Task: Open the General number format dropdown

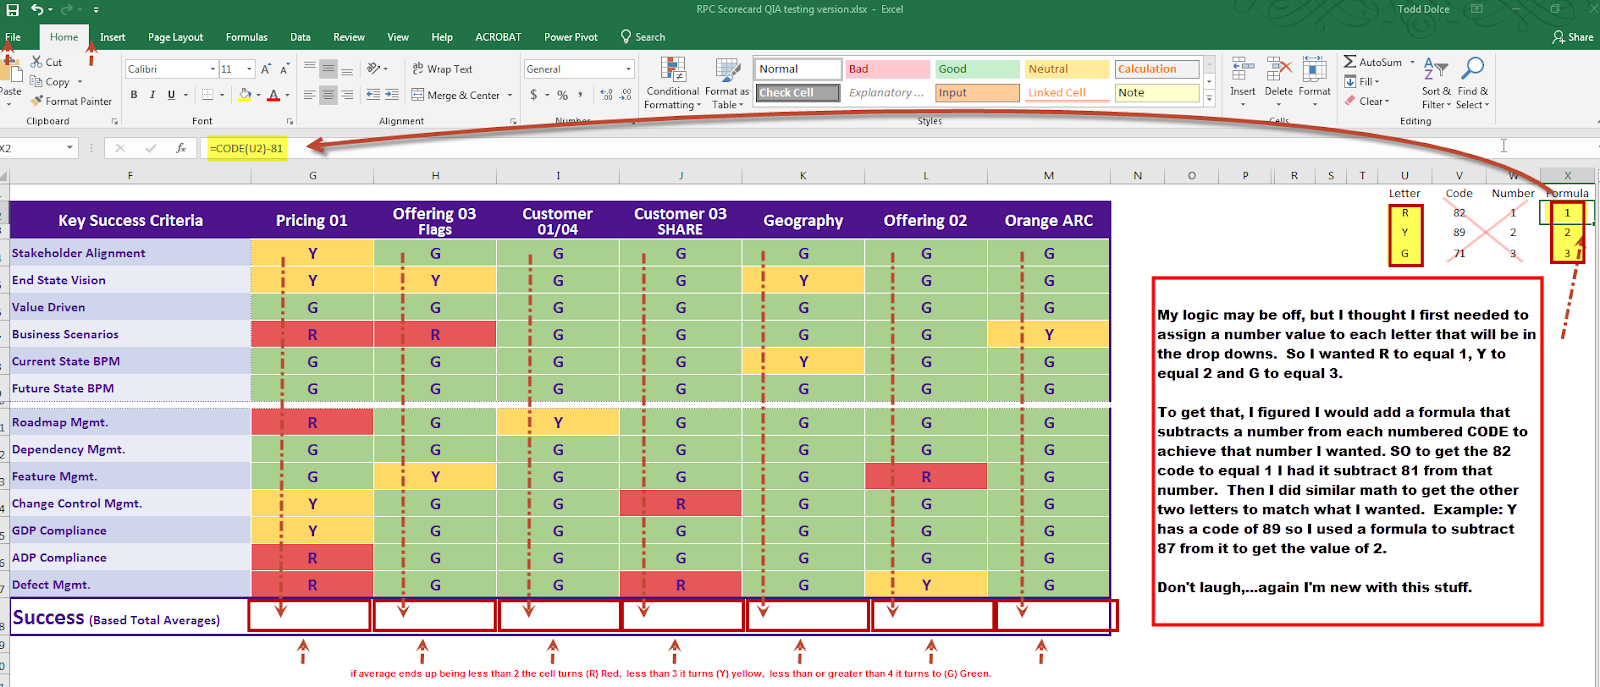Action: [x=629, y=69]
